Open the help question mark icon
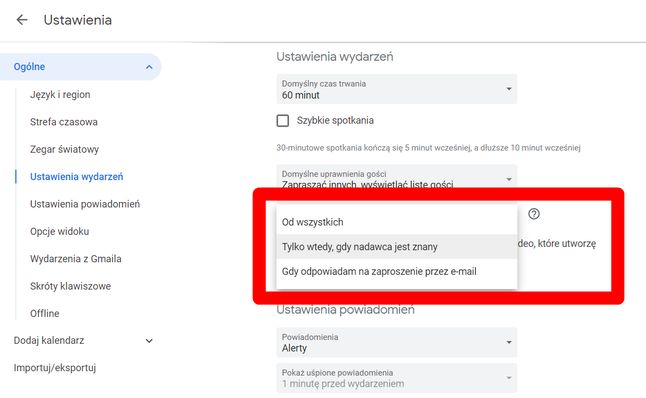Viewport: 646px width, 398px height. point(534,214)
